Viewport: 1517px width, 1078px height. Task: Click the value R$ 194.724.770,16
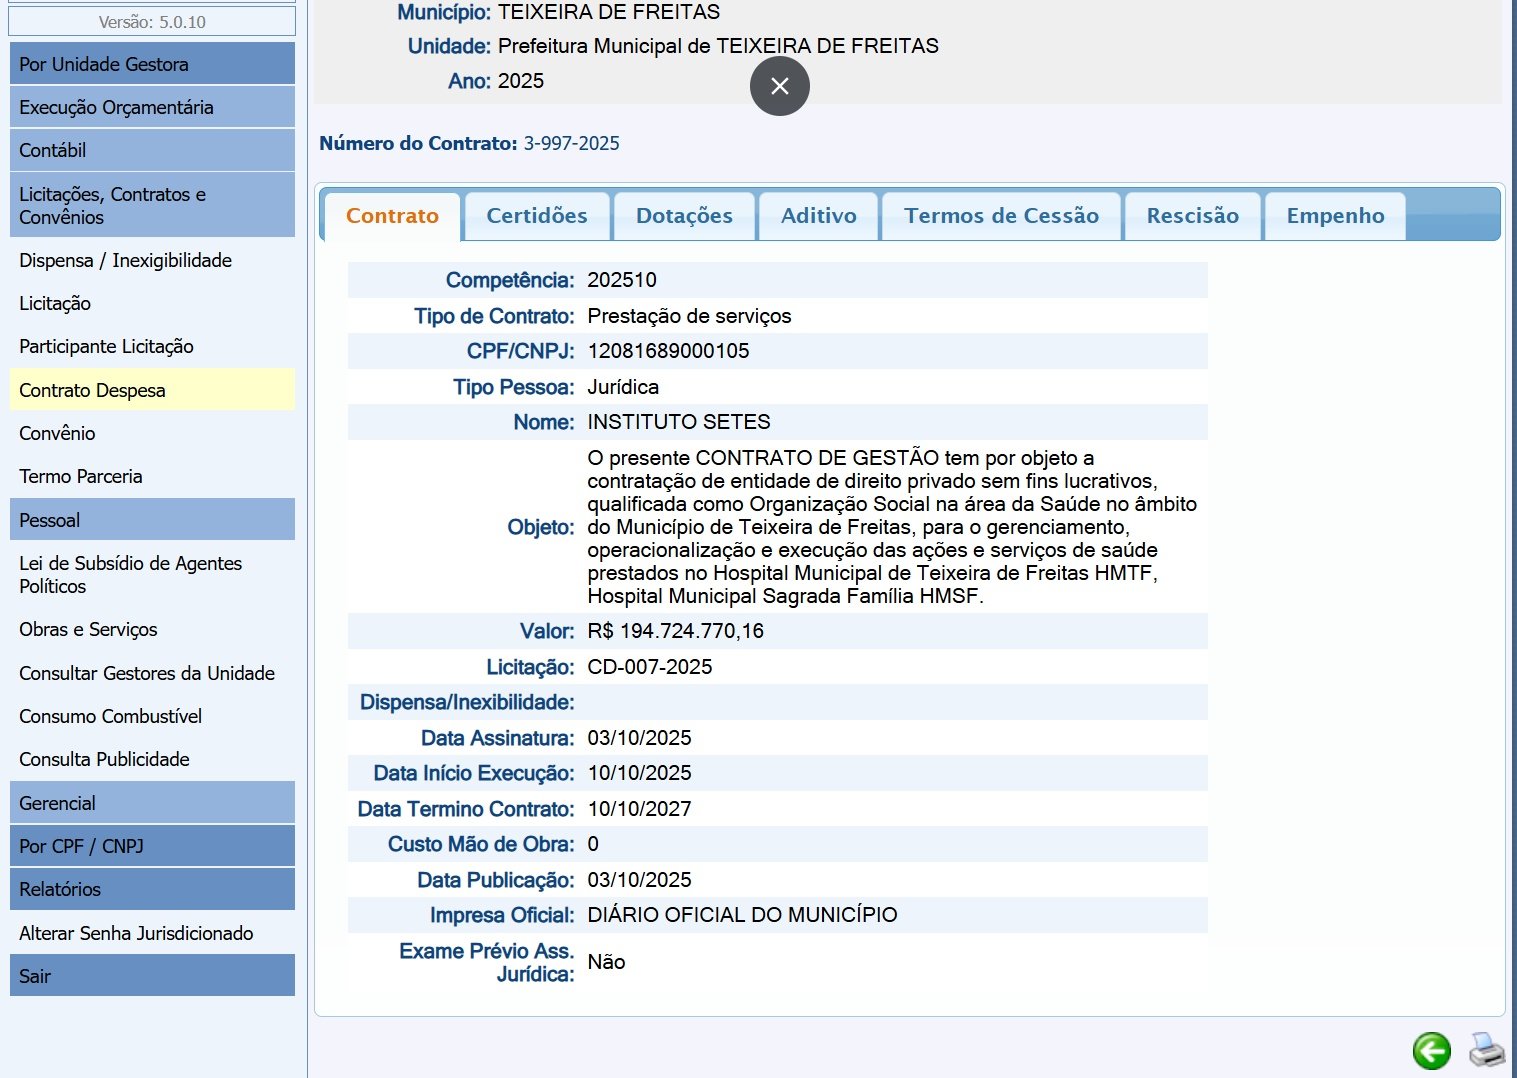[x=675, y=631]
